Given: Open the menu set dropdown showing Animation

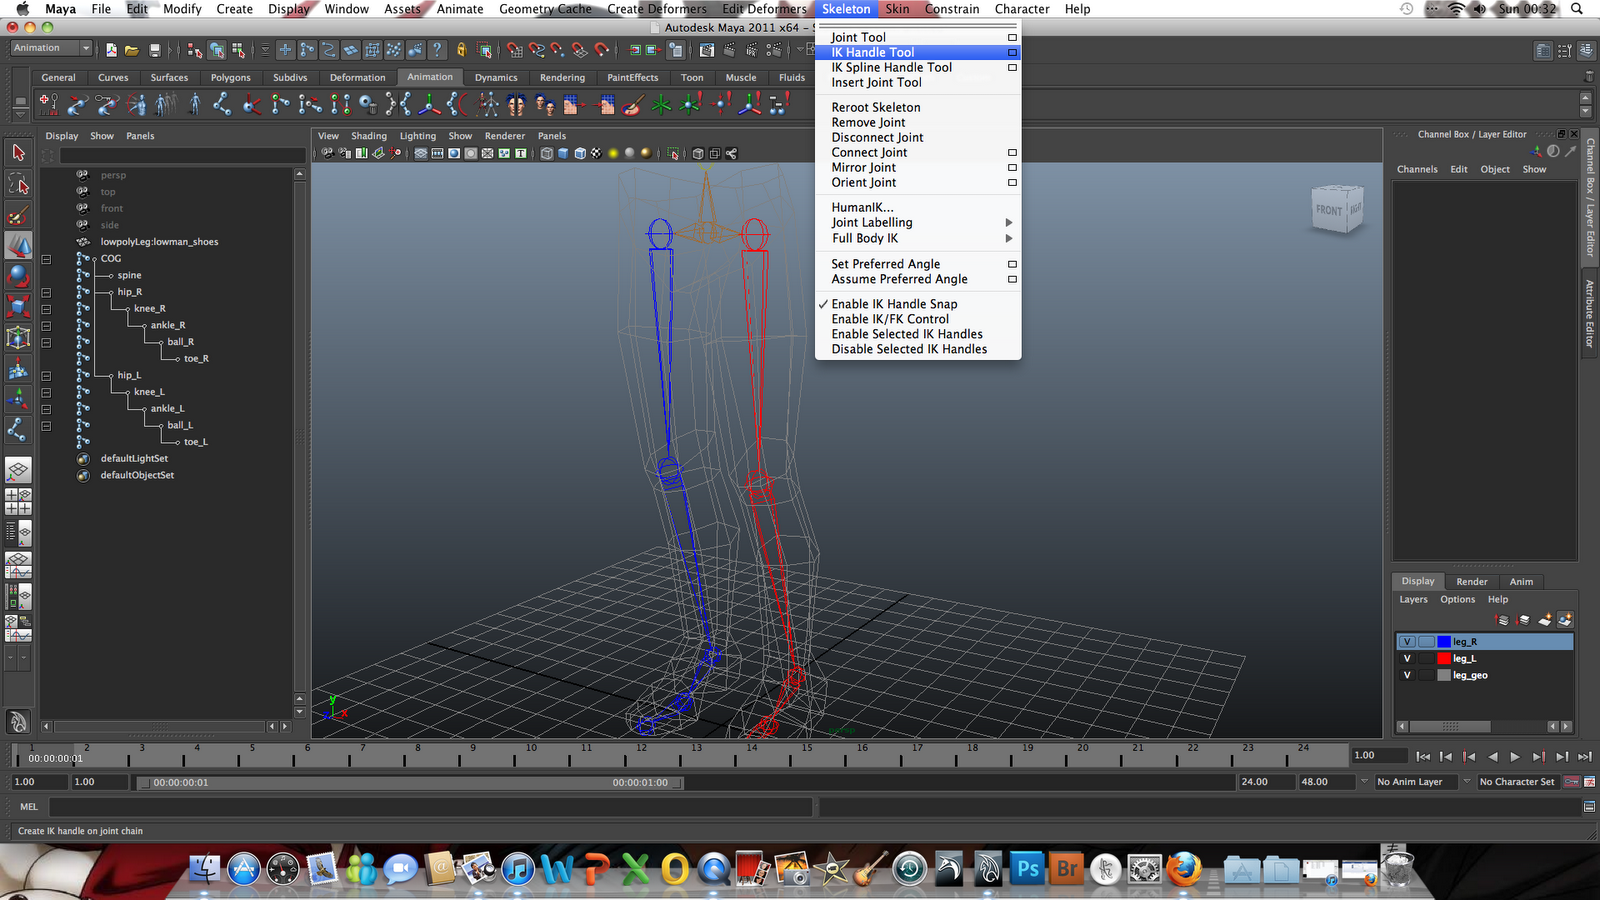Looking at the screenshot, I should point(50,47).
